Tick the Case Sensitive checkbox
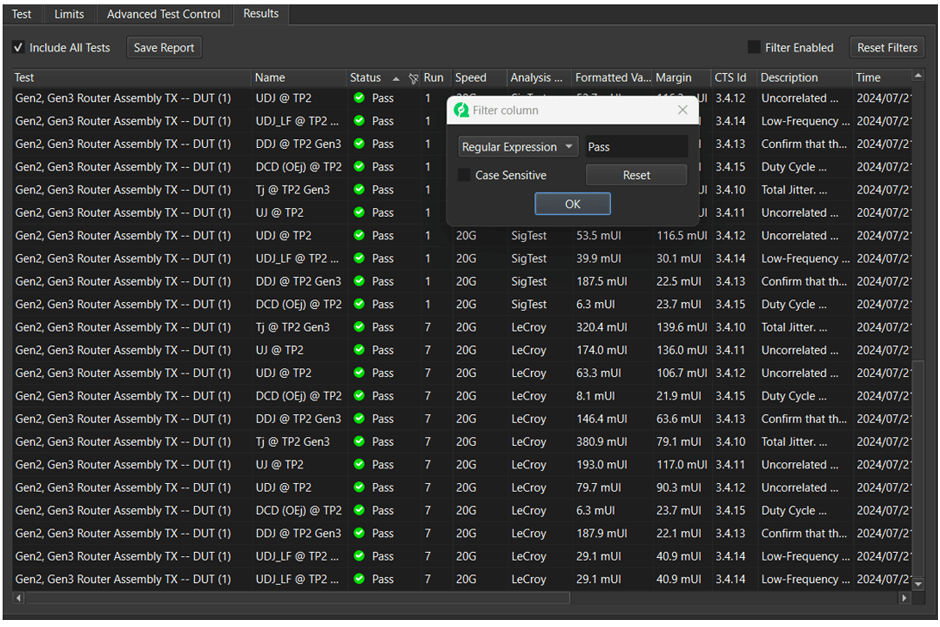 (464, 175)
